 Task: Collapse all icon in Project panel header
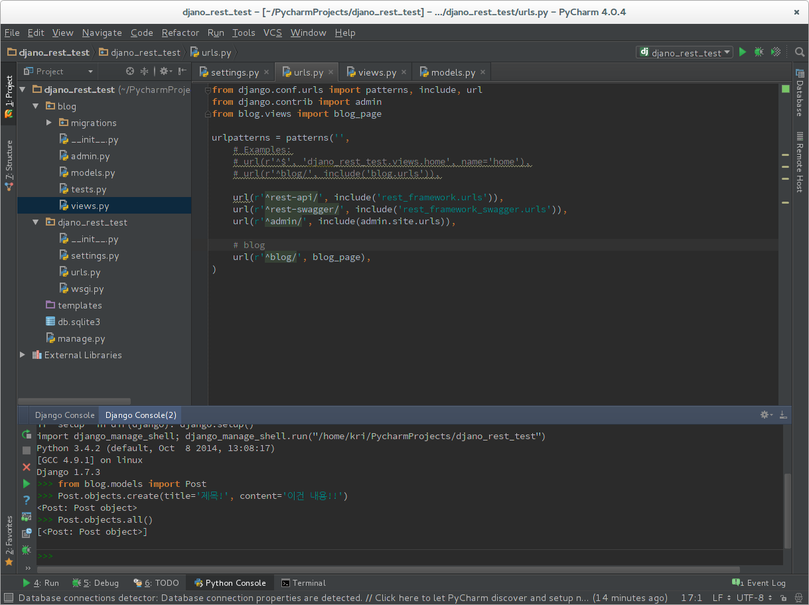144,71
